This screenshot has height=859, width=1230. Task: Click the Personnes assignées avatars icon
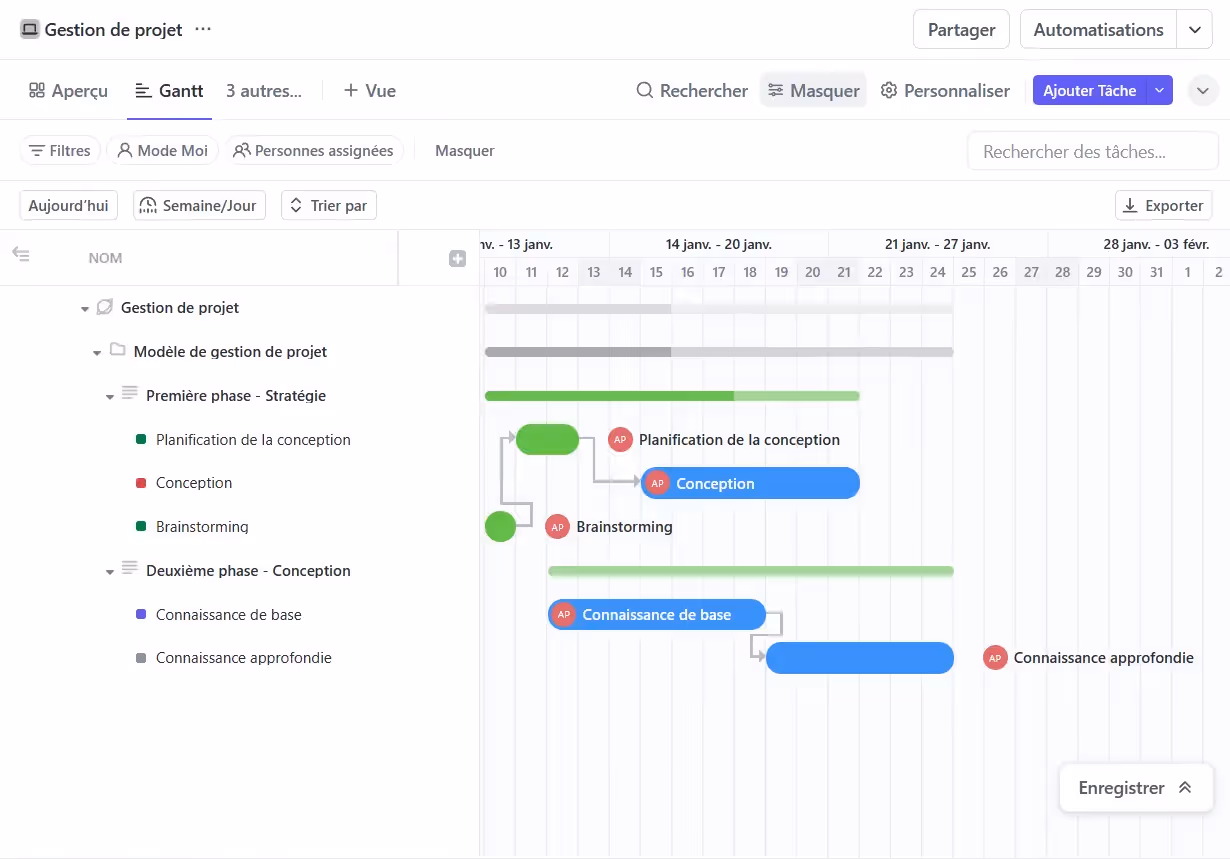pos(240,150)
